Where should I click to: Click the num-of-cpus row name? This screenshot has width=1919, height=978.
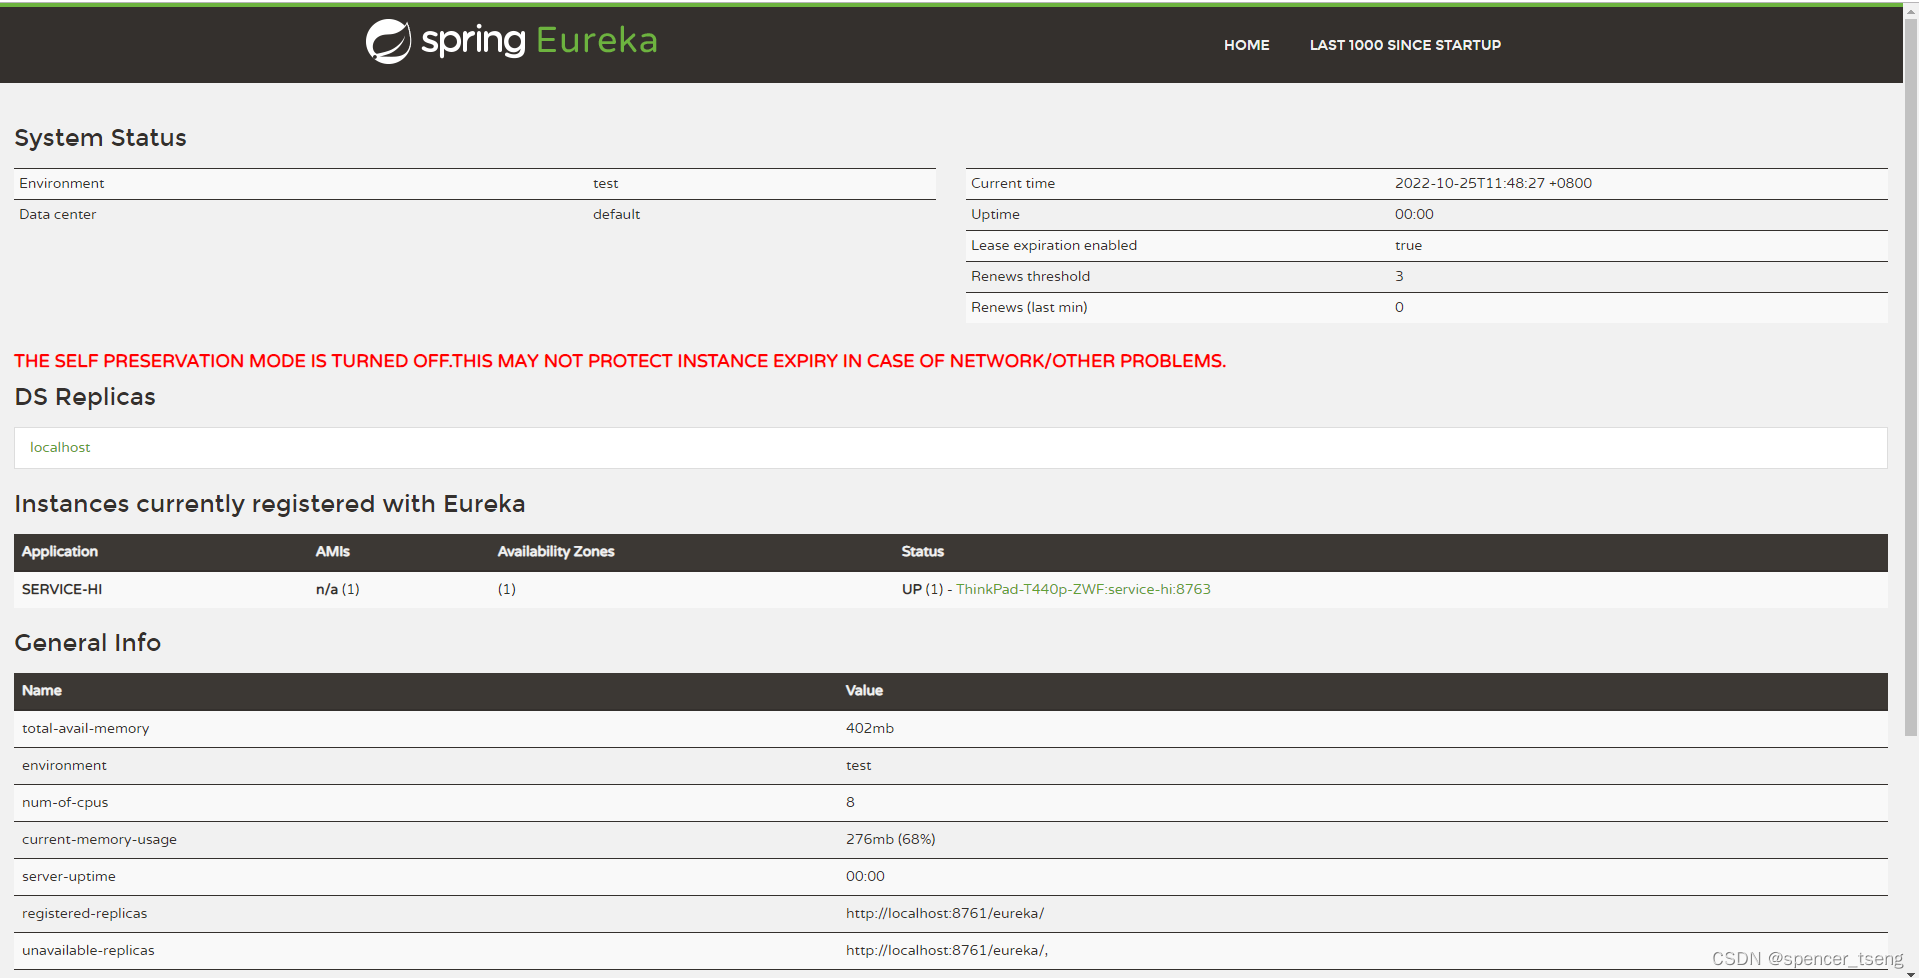pos(65,802)
